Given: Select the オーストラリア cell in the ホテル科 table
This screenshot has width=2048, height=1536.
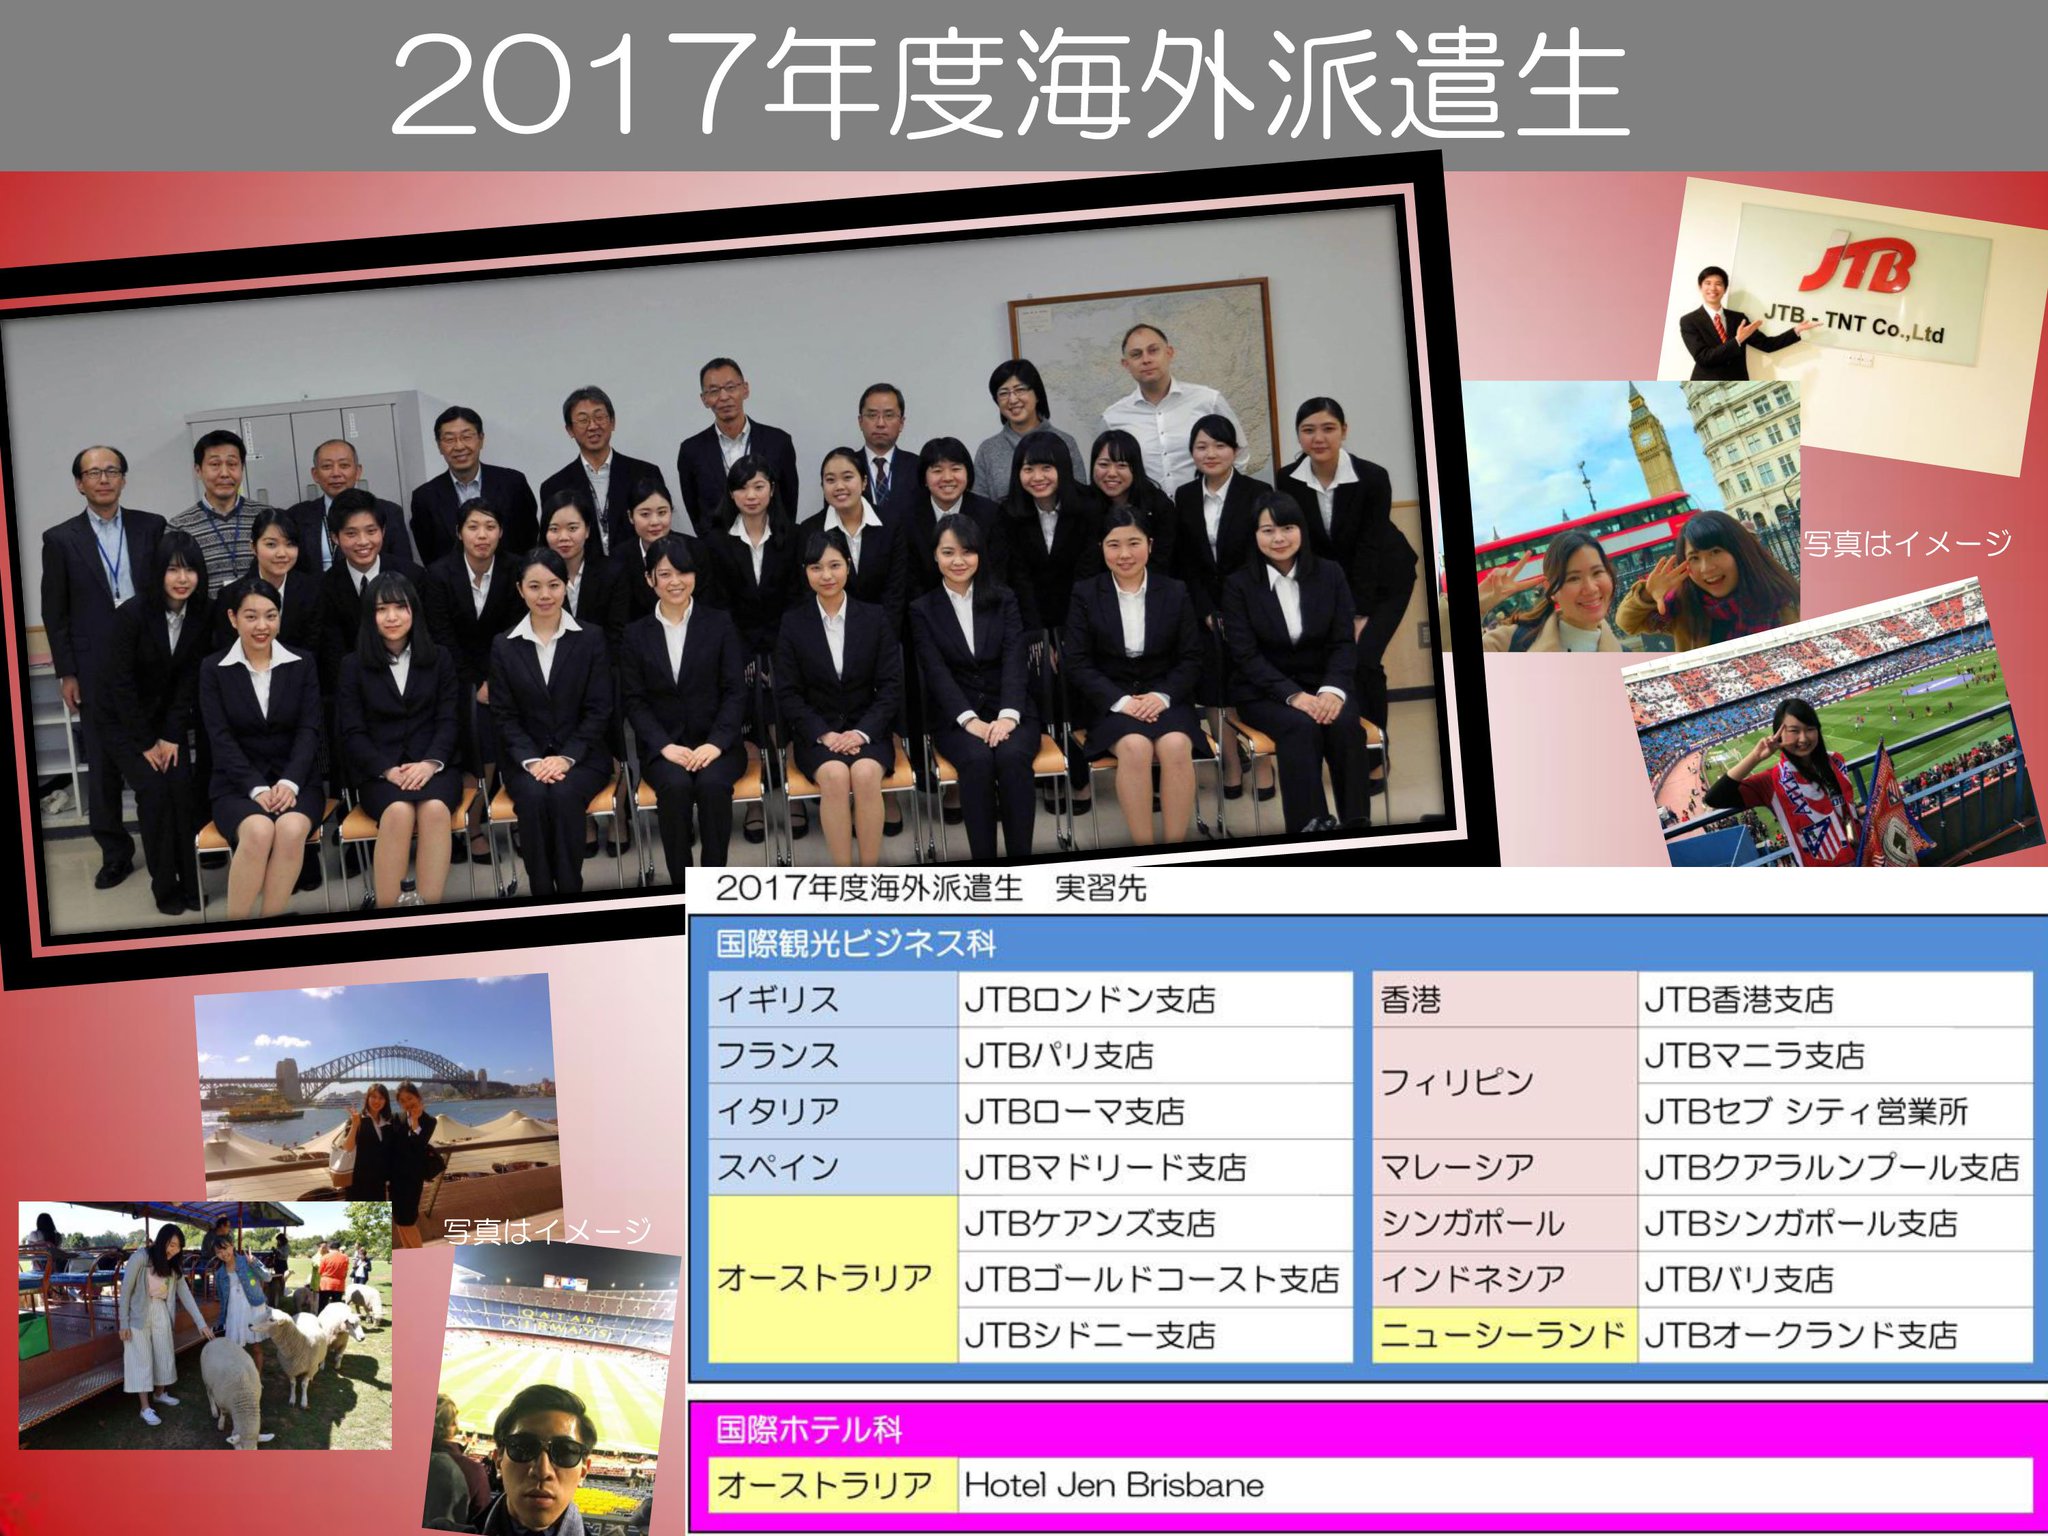Looking at the screenshot, I should click(x=833, y=1485).
